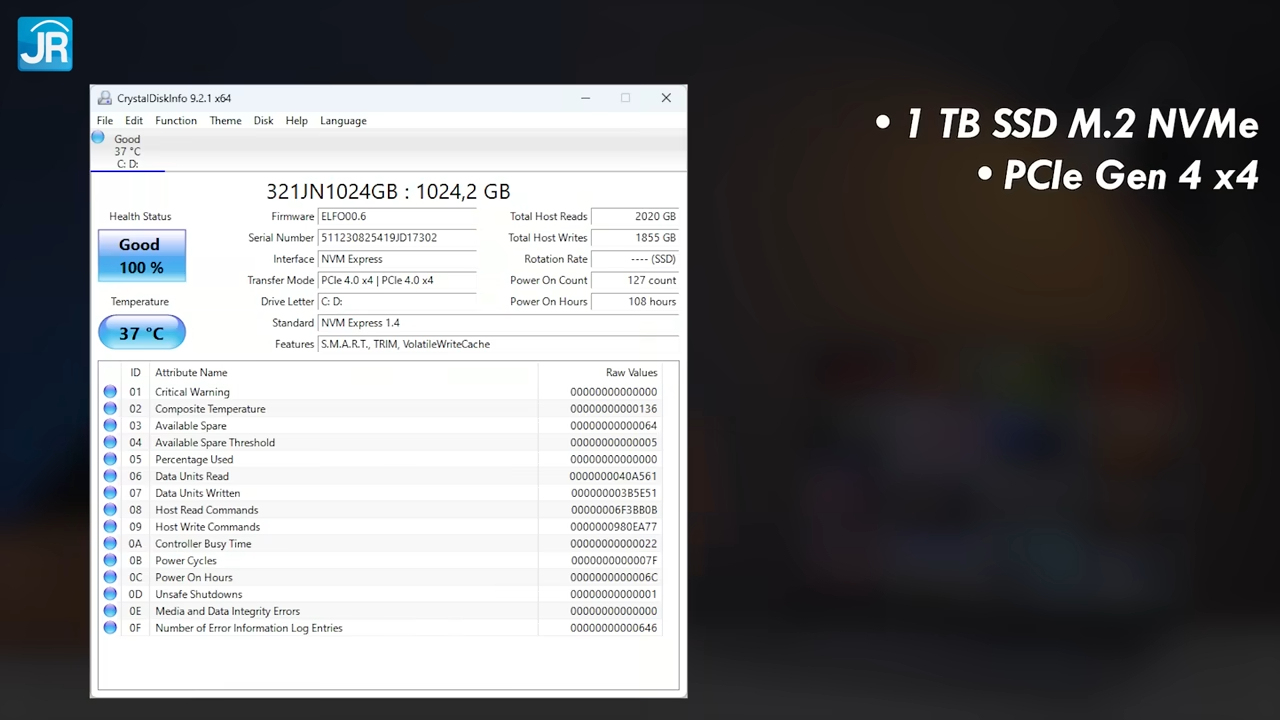
Task: Click the Good 100% health status button
Action: click(x=140, y=255)
